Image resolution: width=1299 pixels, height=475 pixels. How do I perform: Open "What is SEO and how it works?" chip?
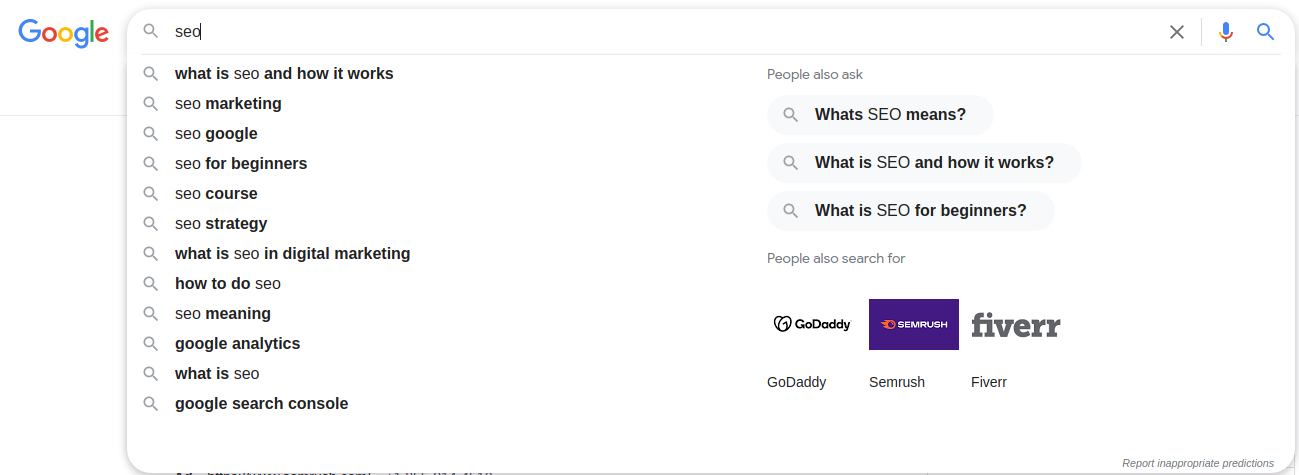click(924, 163)
